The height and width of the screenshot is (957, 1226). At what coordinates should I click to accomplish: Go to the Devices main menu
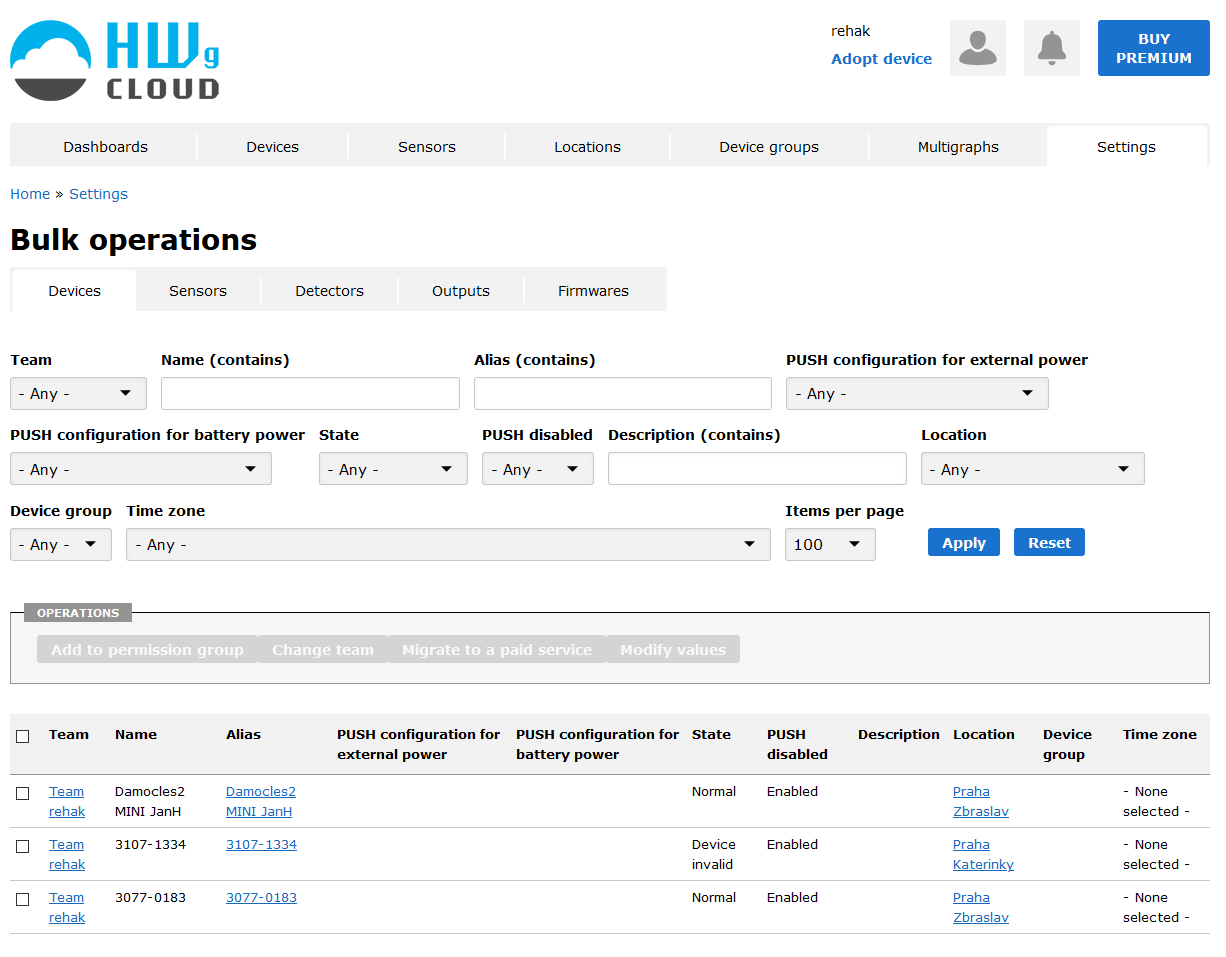pos(273,147)
